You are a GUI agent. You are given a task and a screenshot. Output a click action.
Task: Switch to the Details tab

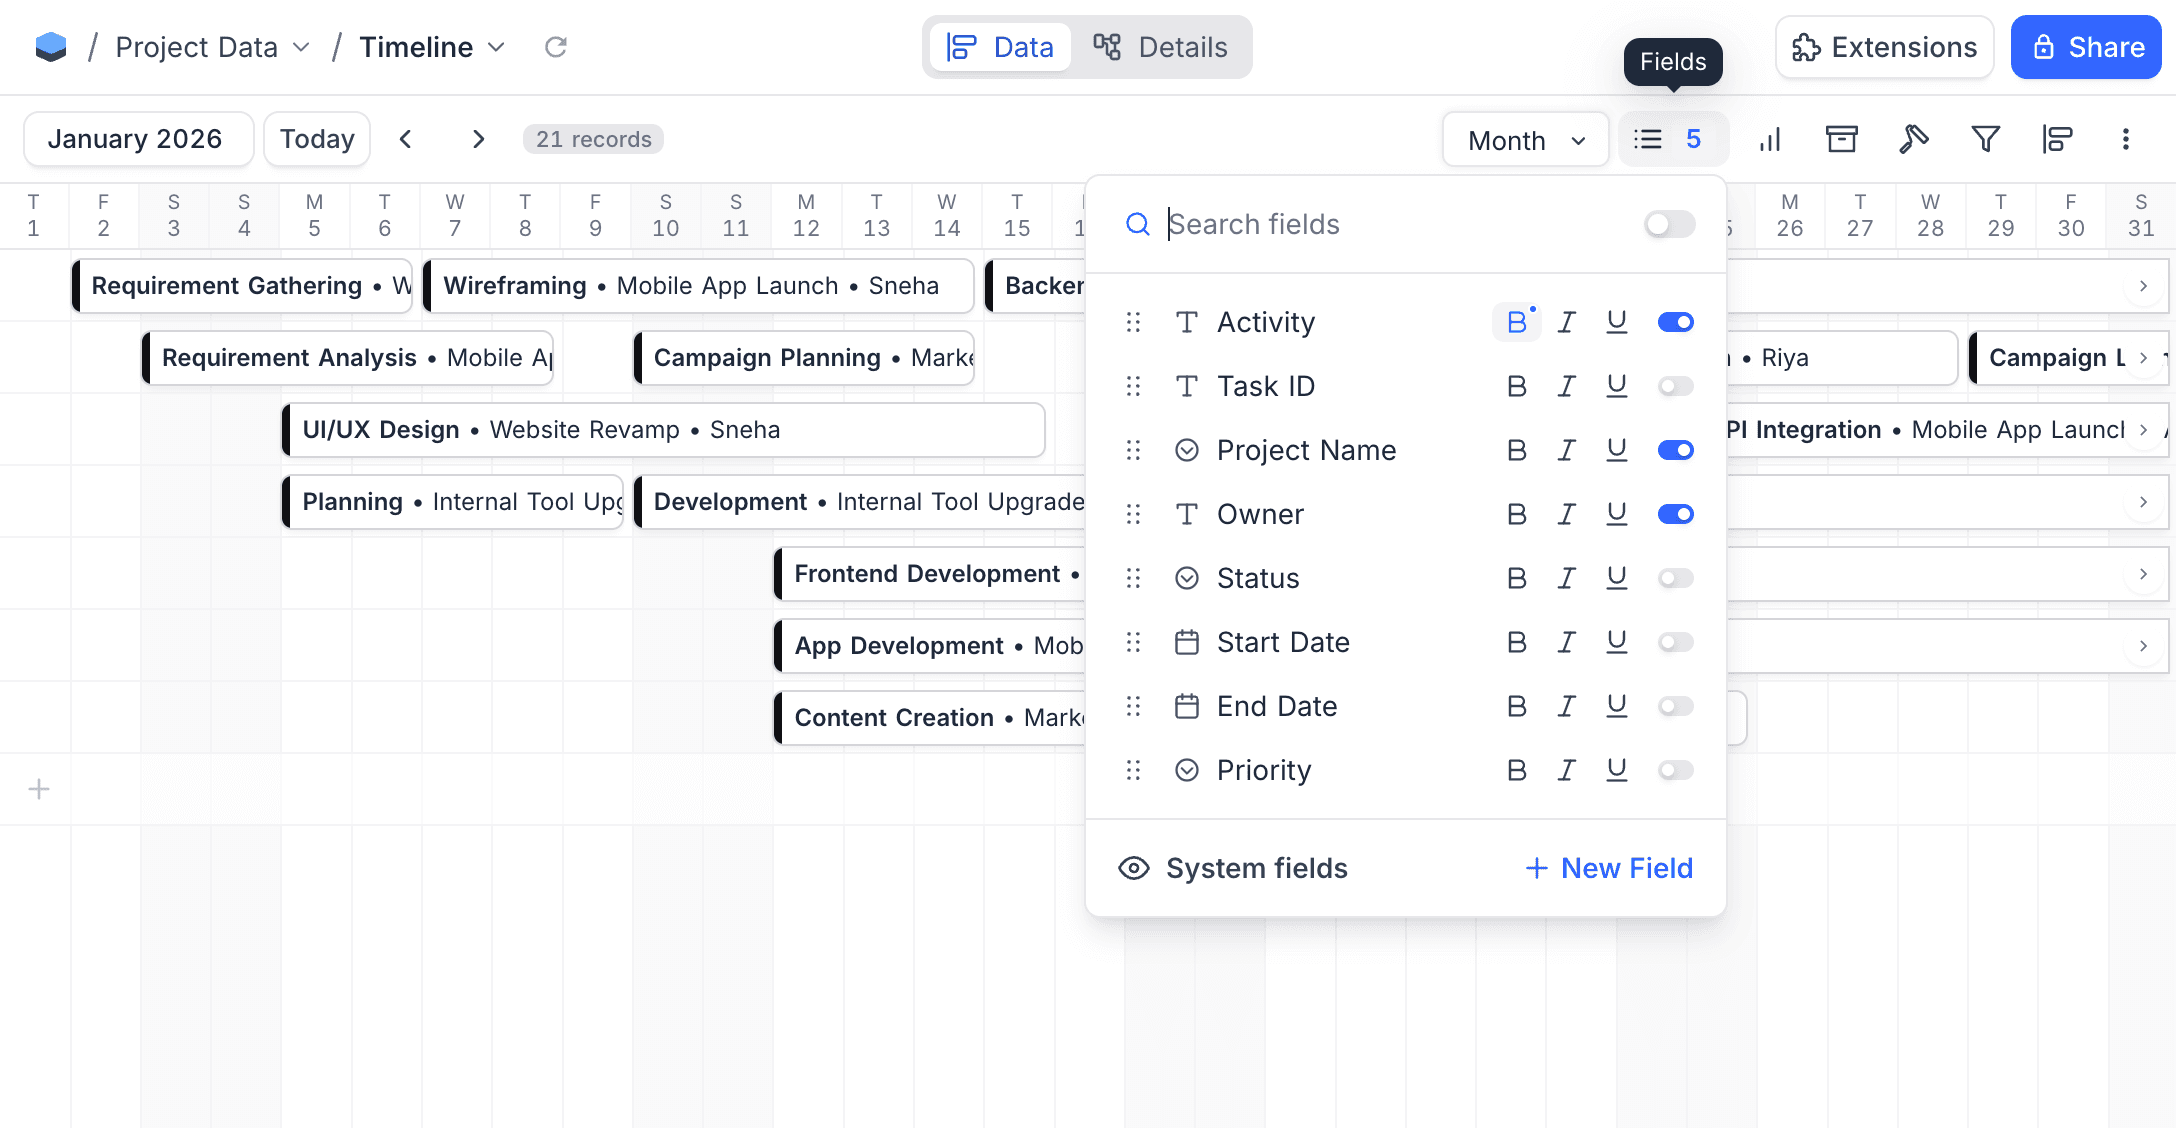1161,47
